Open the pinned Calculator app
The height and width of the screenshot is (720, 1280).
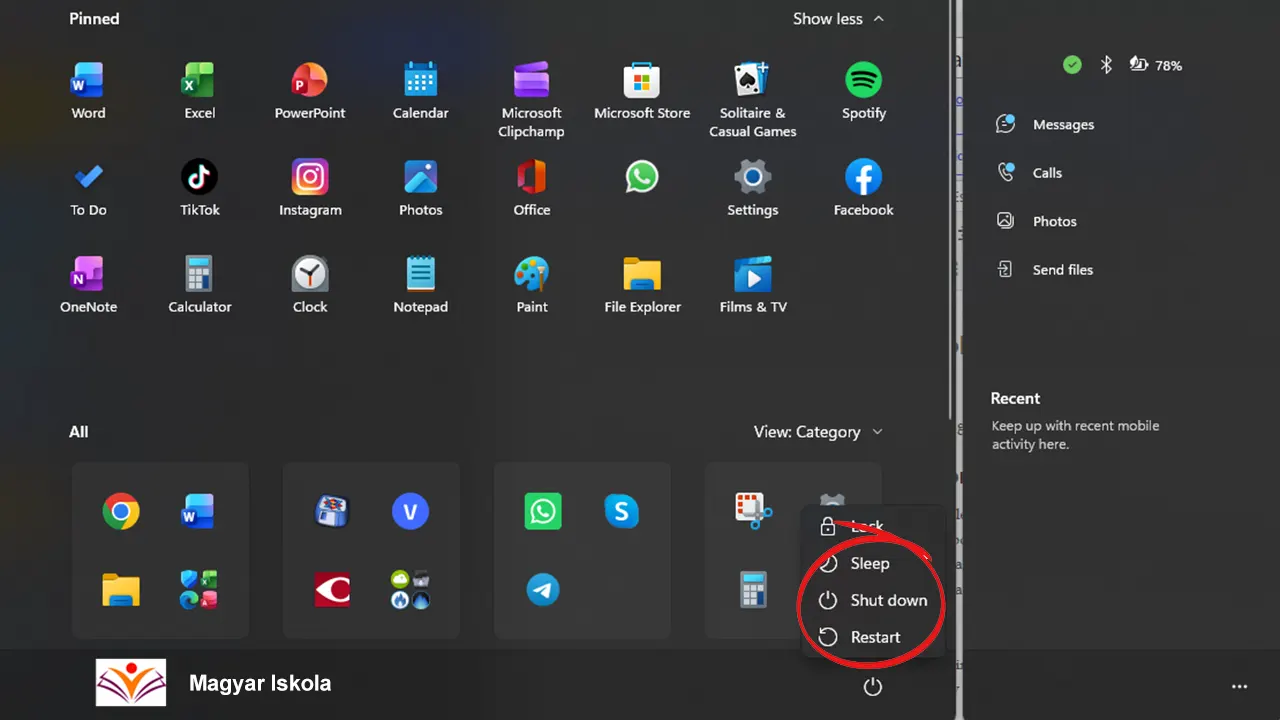click(199, 285)
